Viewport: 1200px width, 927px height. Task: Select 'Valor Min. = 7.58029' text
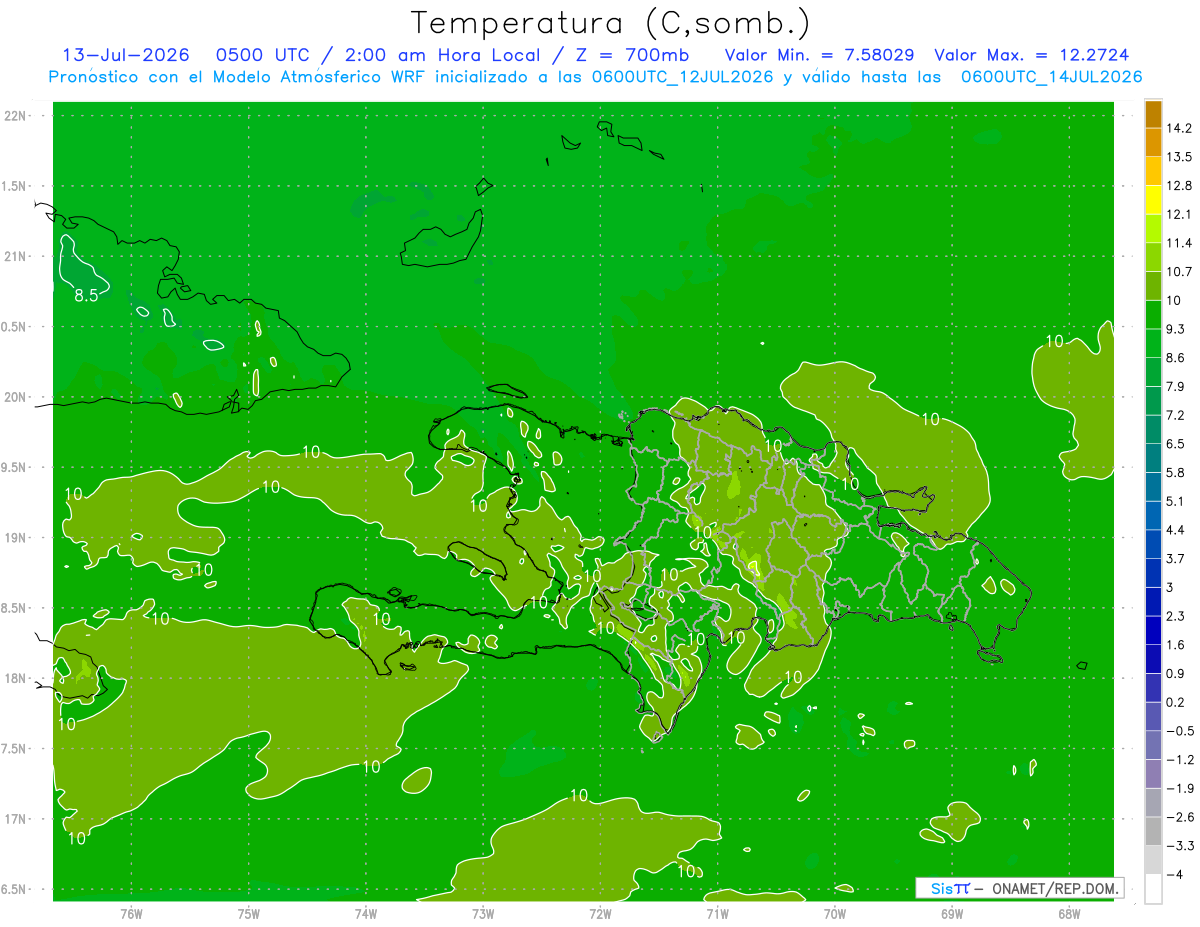point(819,55)
